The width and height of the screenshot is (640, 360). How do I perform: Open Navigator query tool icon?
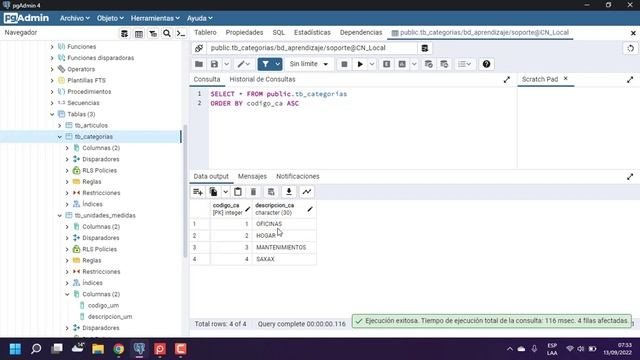pos(124,33)
